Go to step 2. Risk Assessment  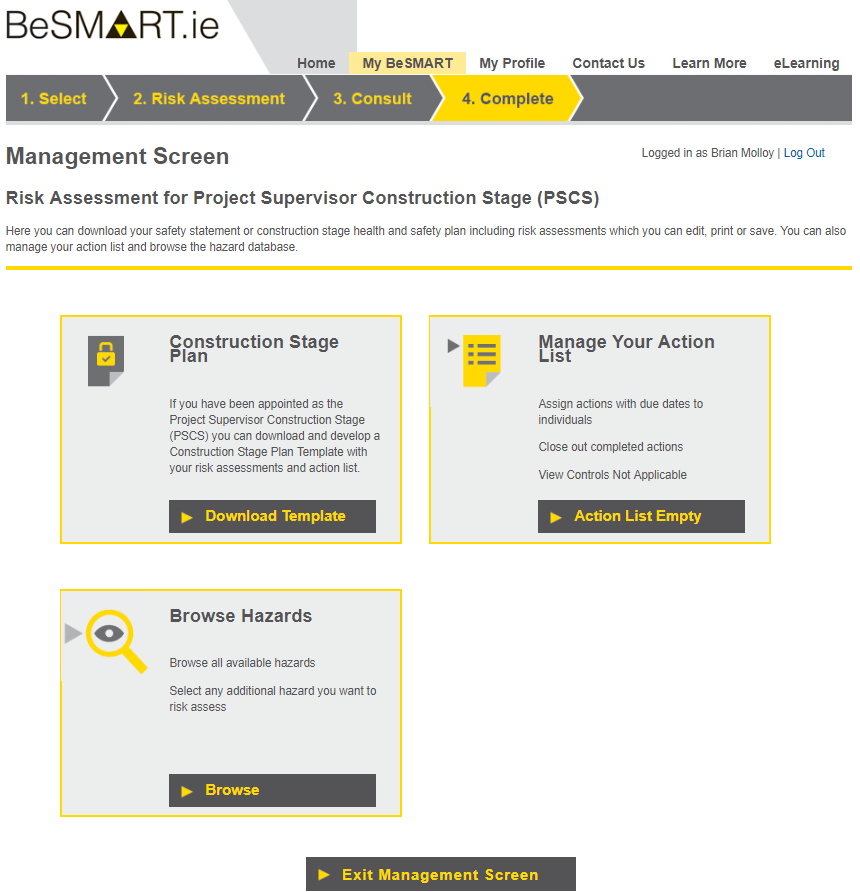click(209, 98)
